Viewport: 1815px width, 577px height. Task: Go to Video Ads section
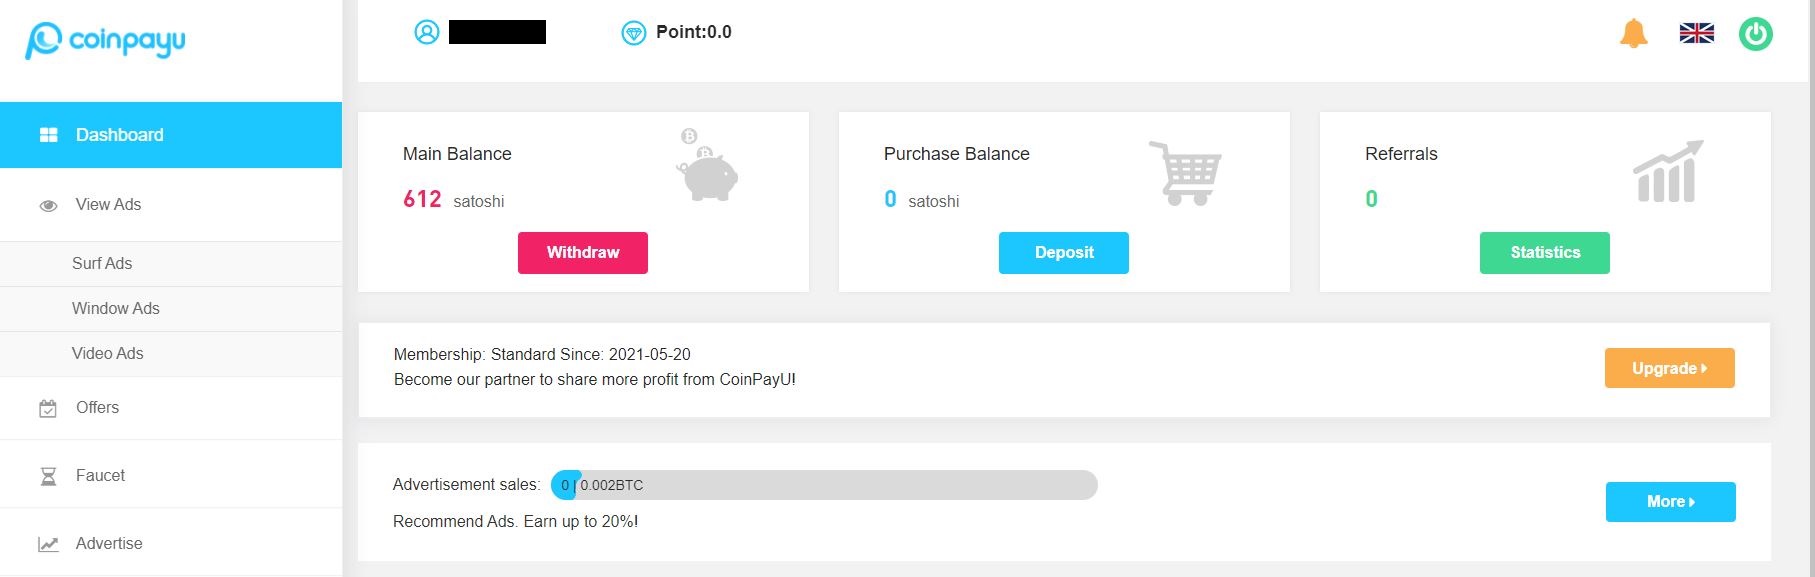coord(171,354)
